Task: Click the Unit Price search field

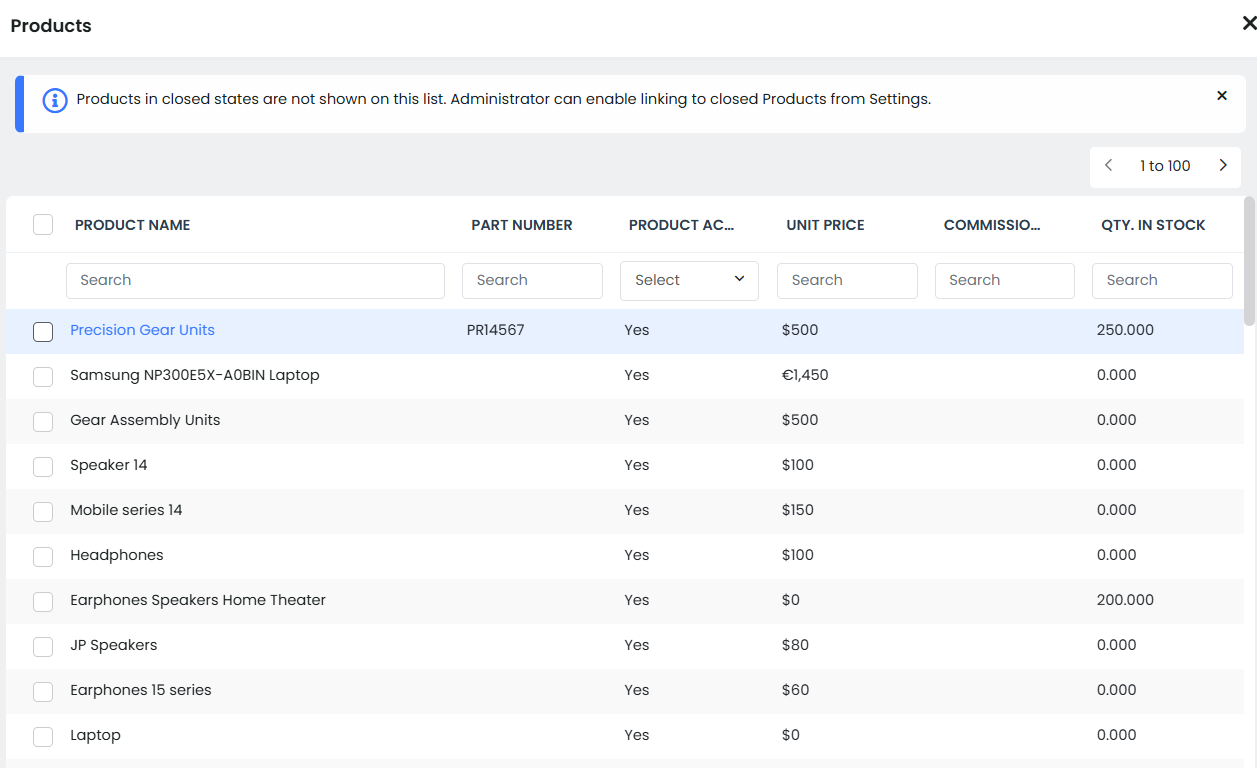Action: click(x=847, y=280)
